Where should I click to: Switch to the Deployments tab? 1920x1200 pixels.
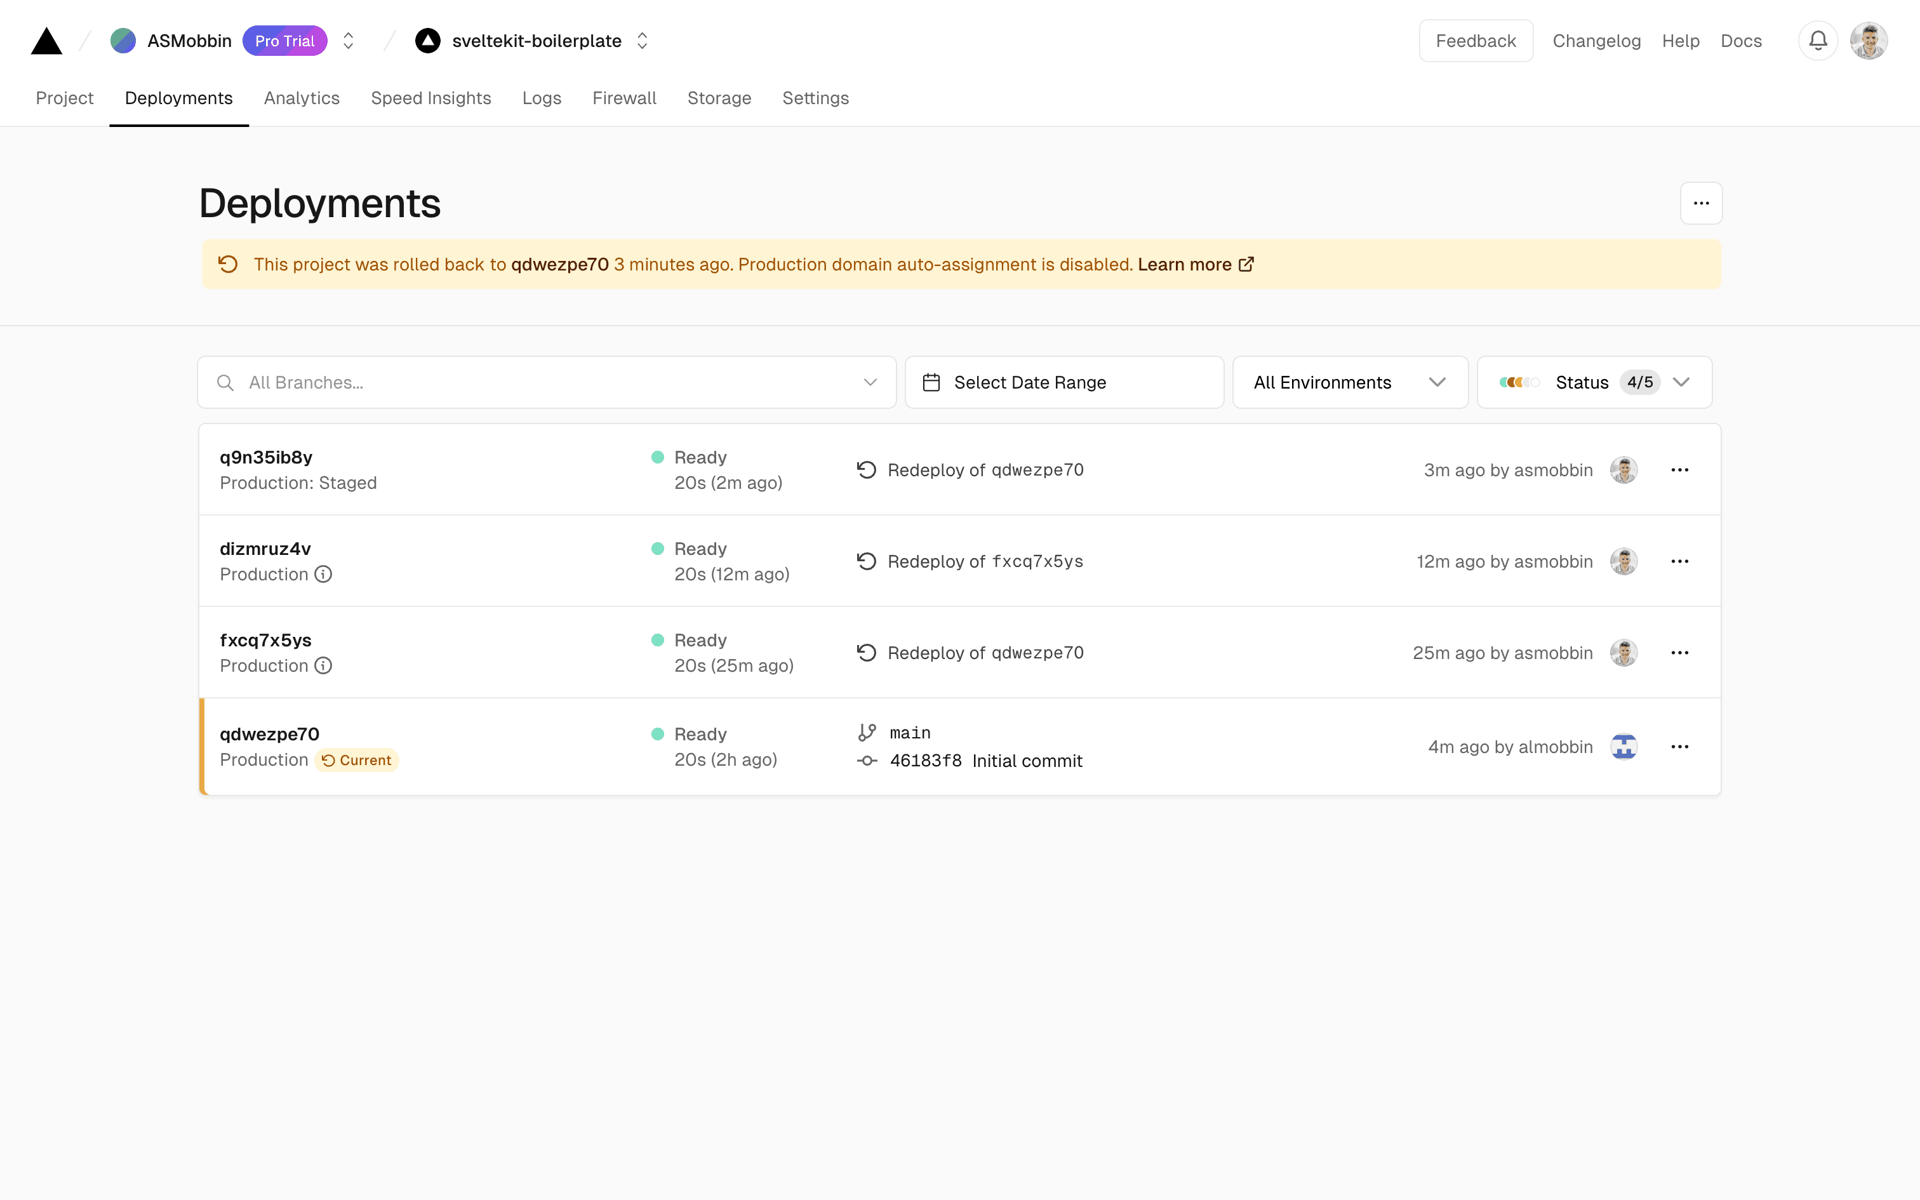[179, 98]
